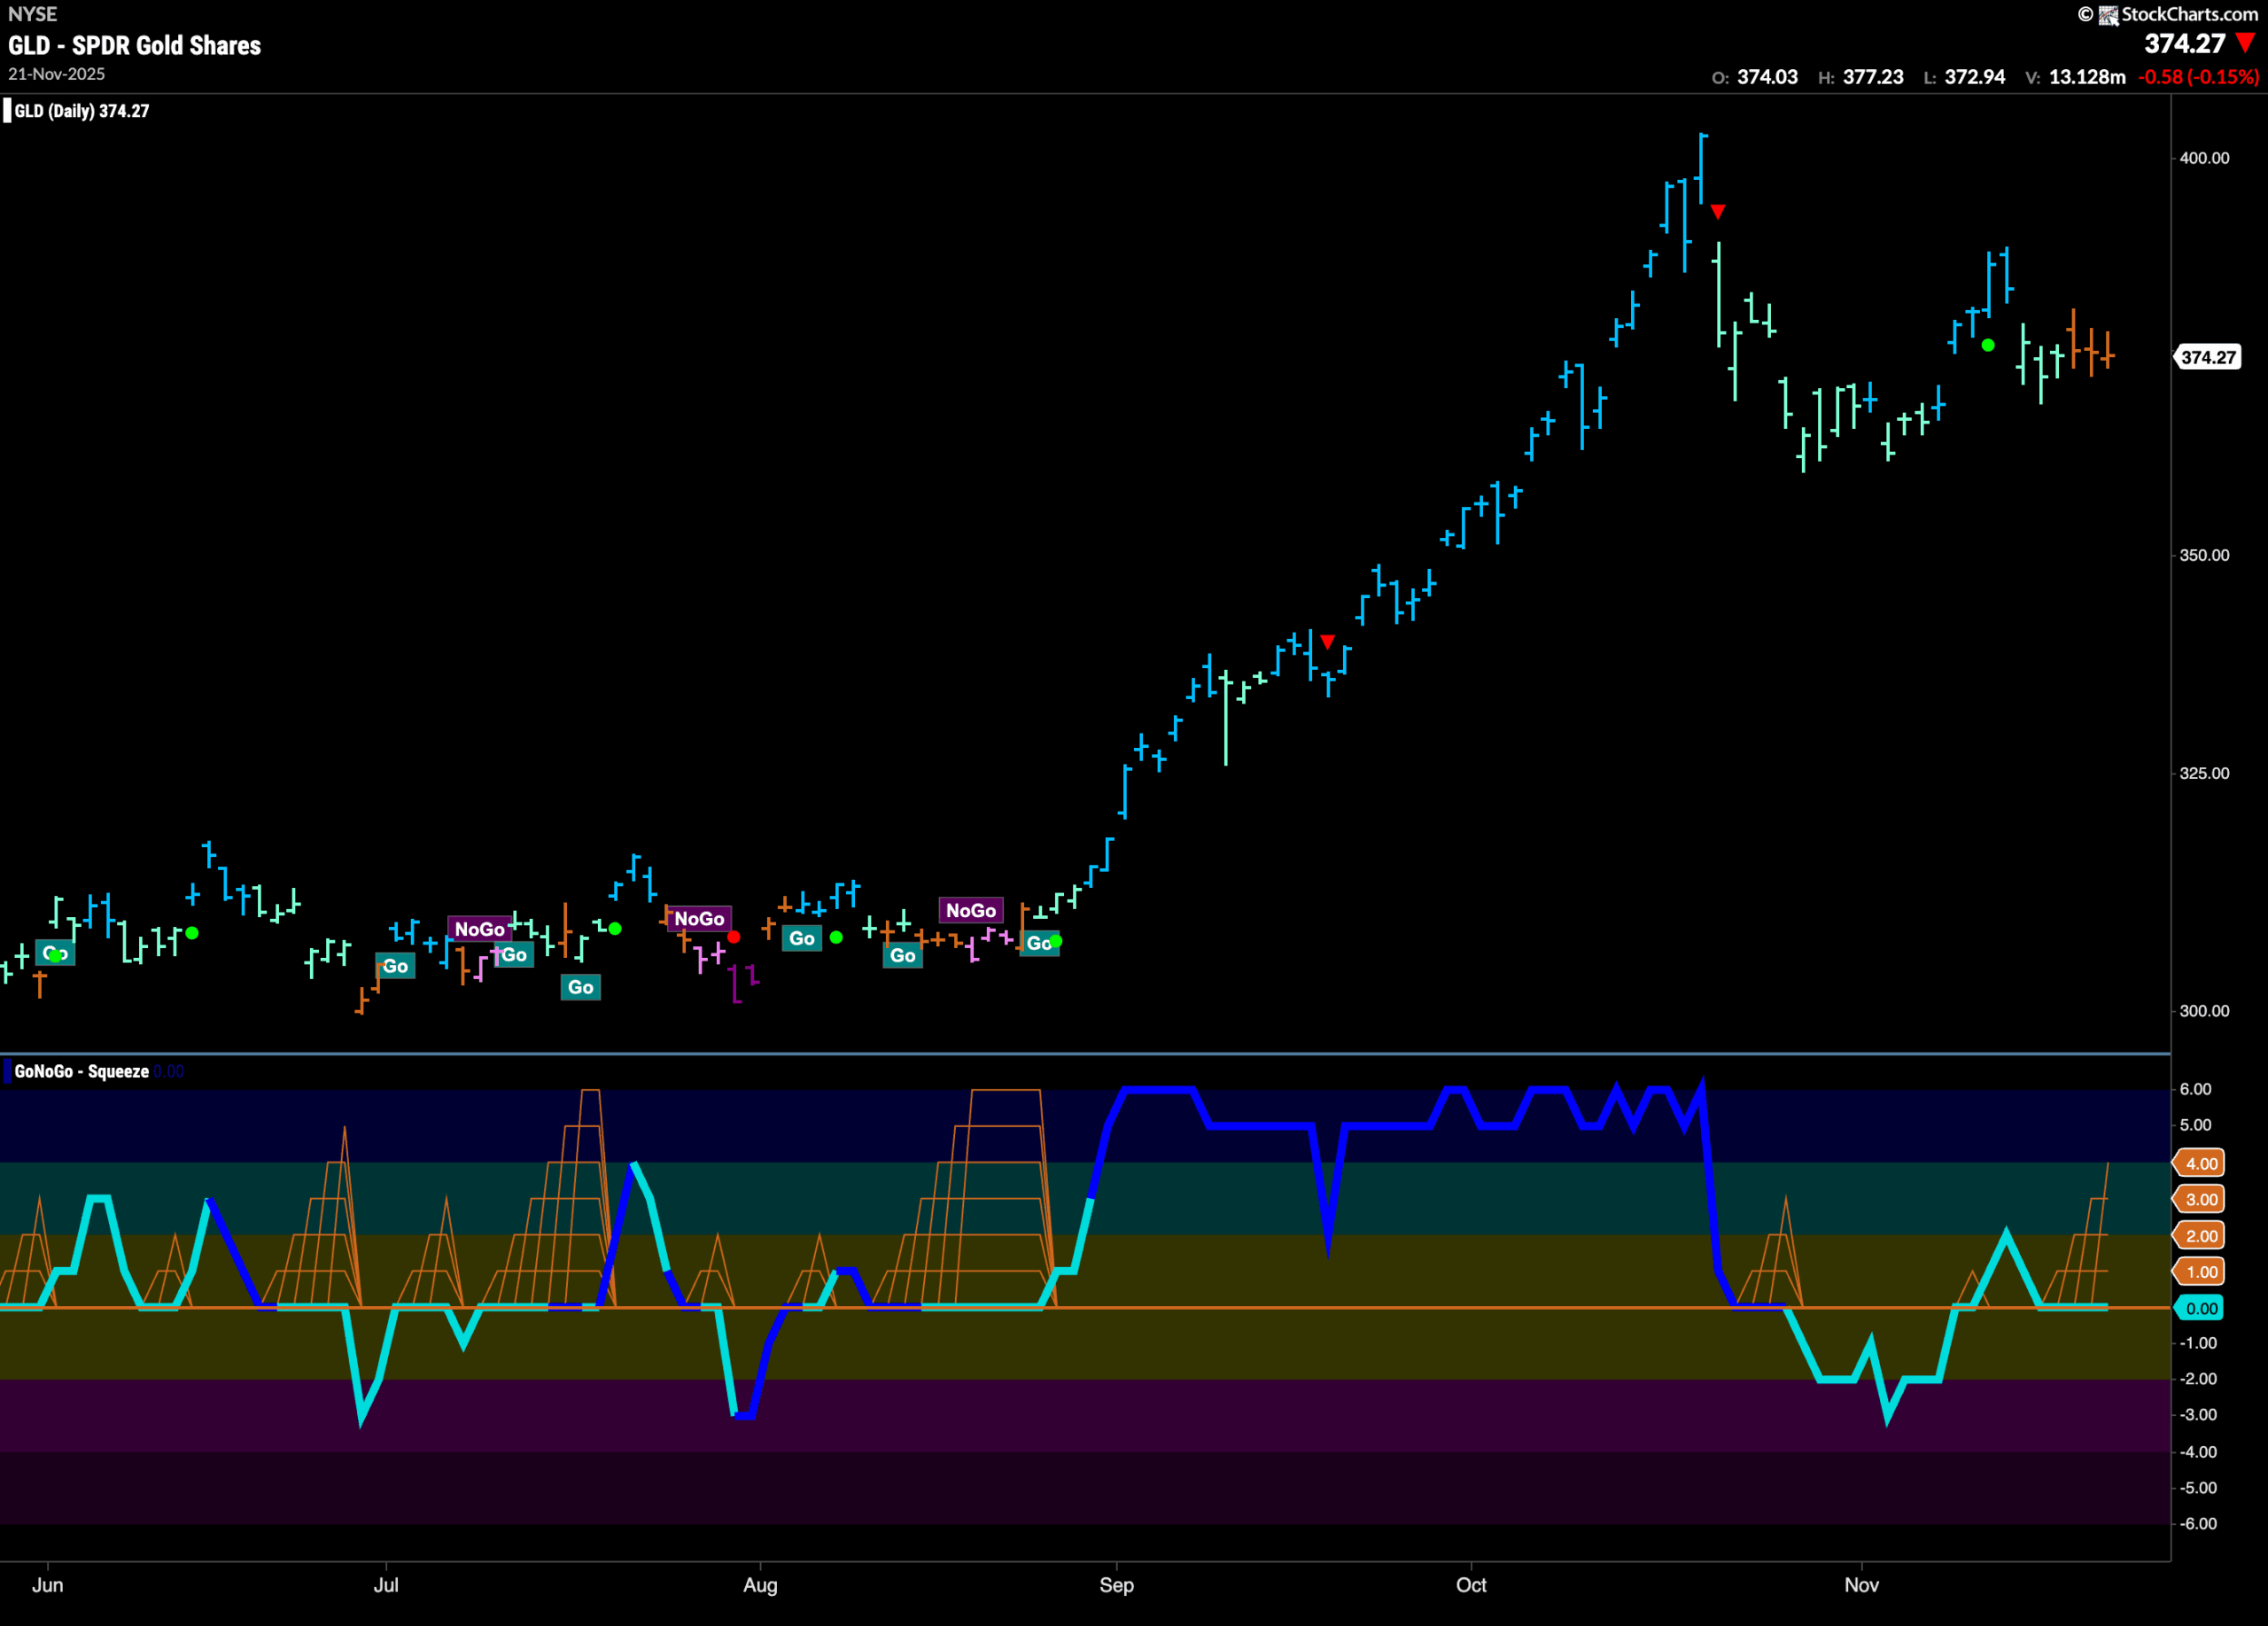Click the 350.00 price axis label
2268x1626 pixels.
2204,555
